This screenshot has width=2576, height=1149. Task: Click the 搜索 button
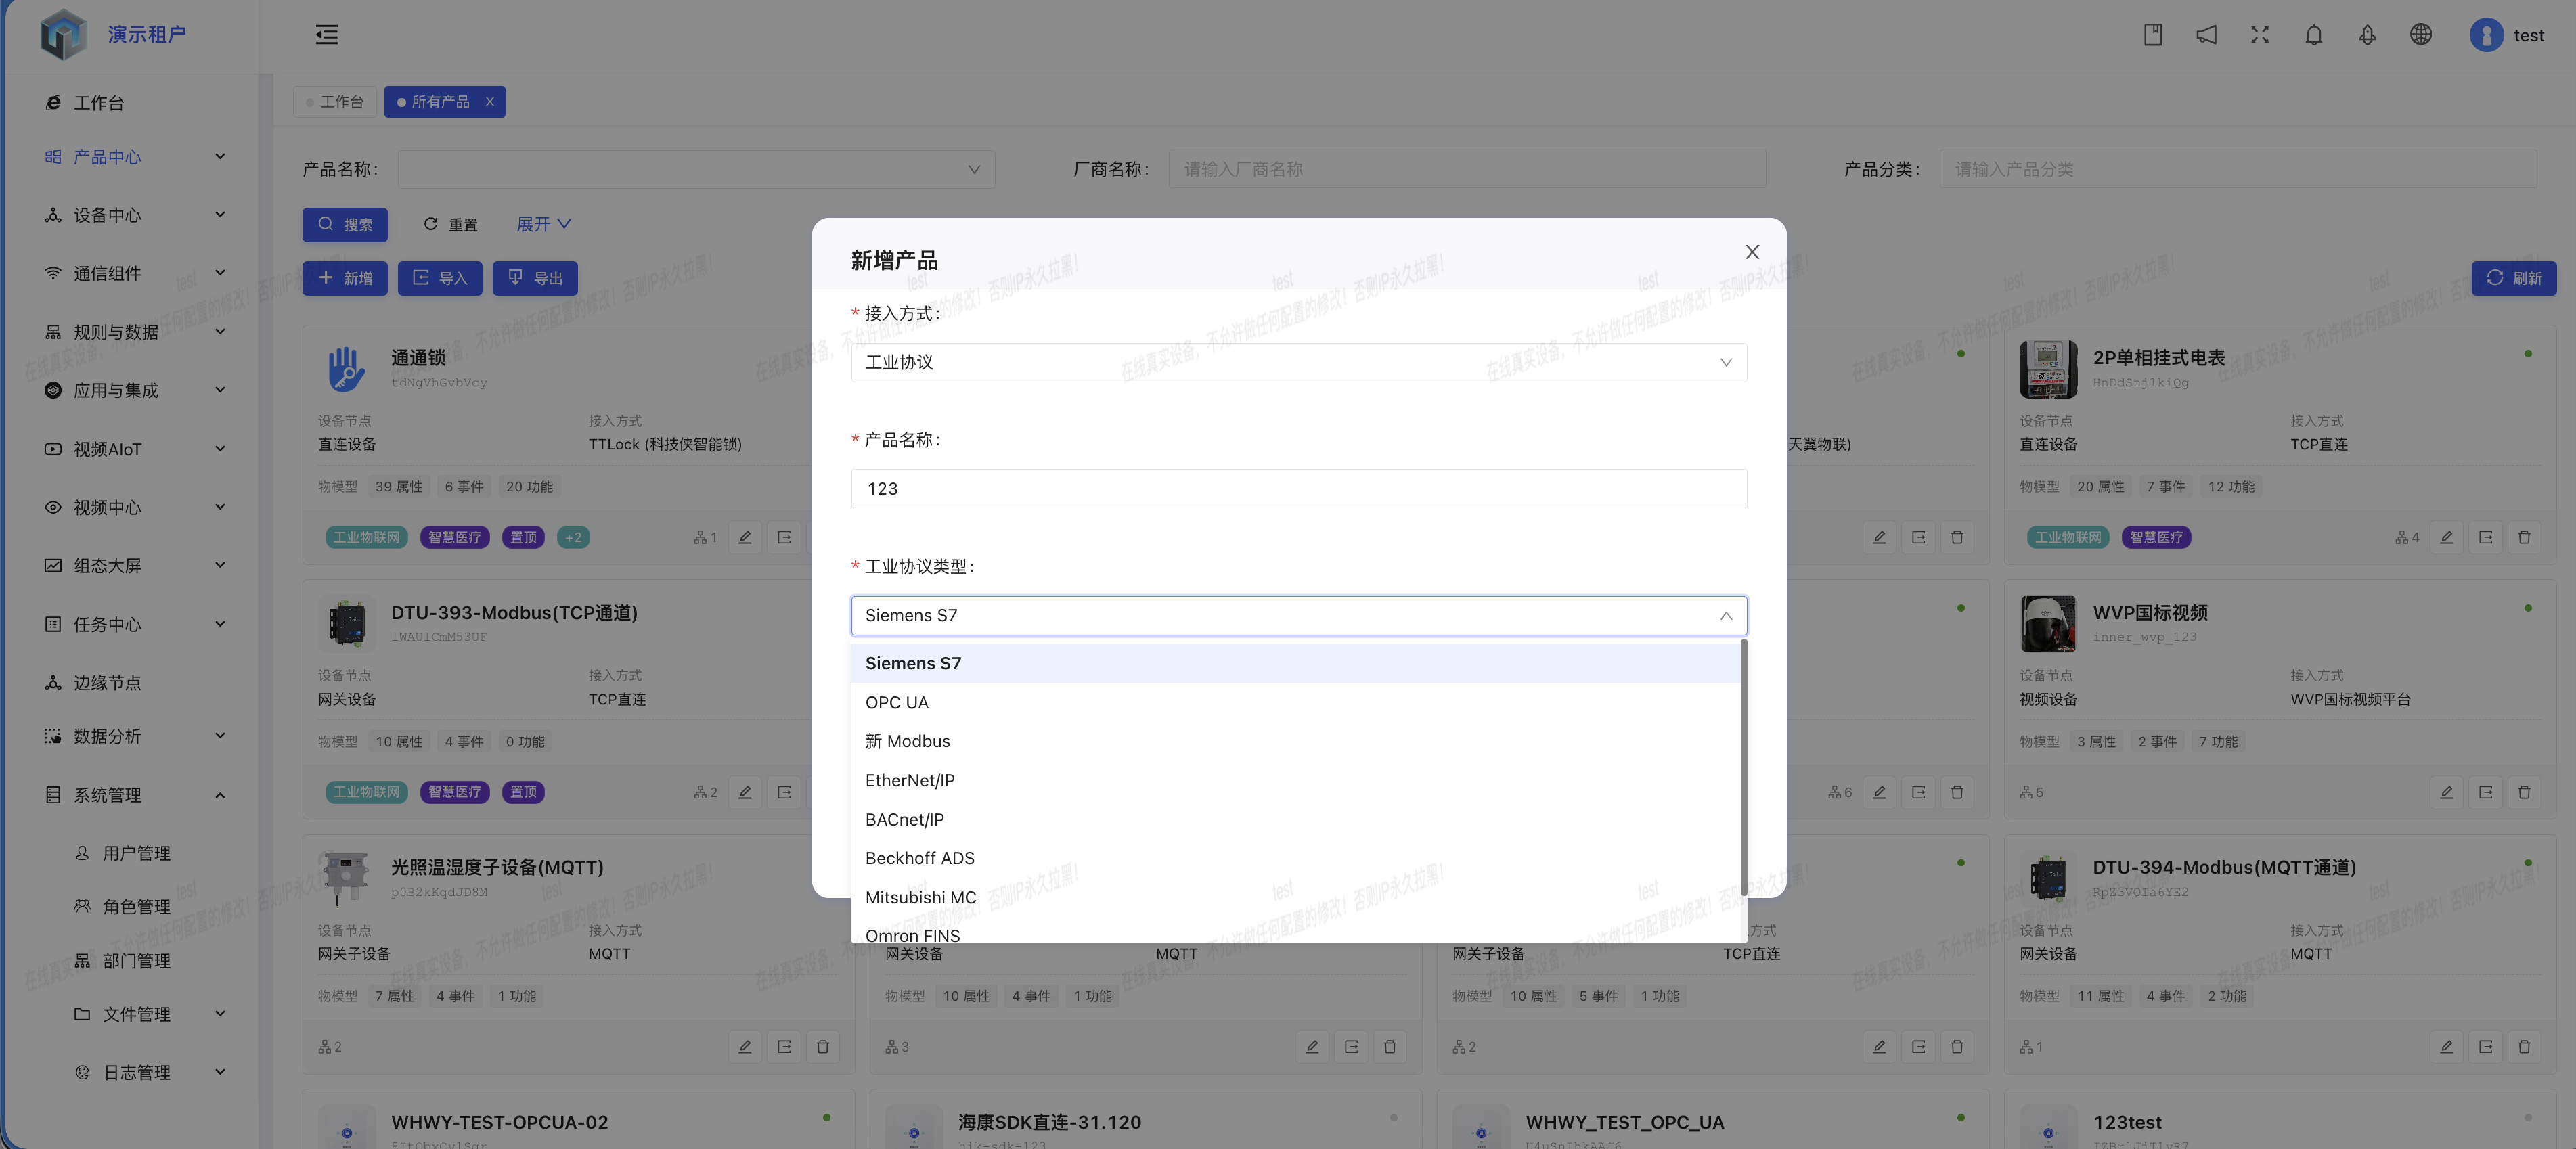click(345, 224)
